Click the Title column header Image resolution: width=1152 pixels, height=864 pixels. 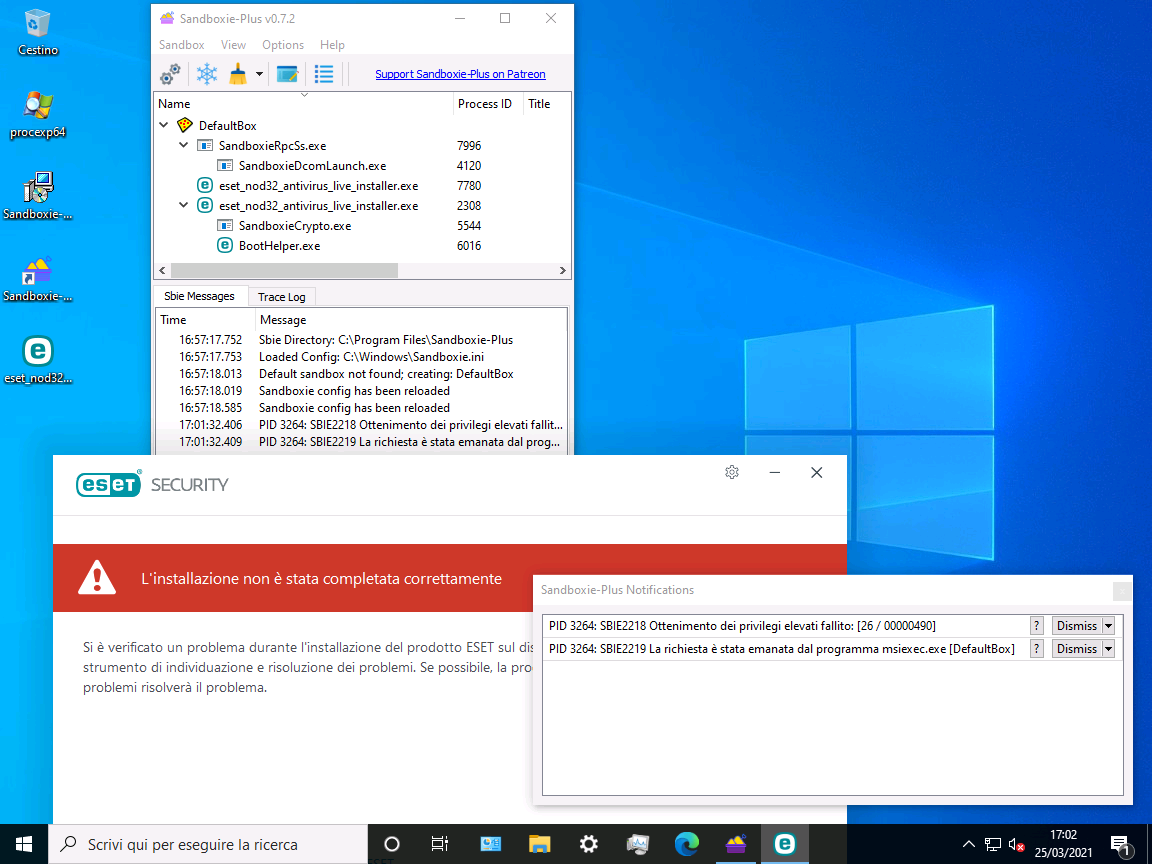546,104
